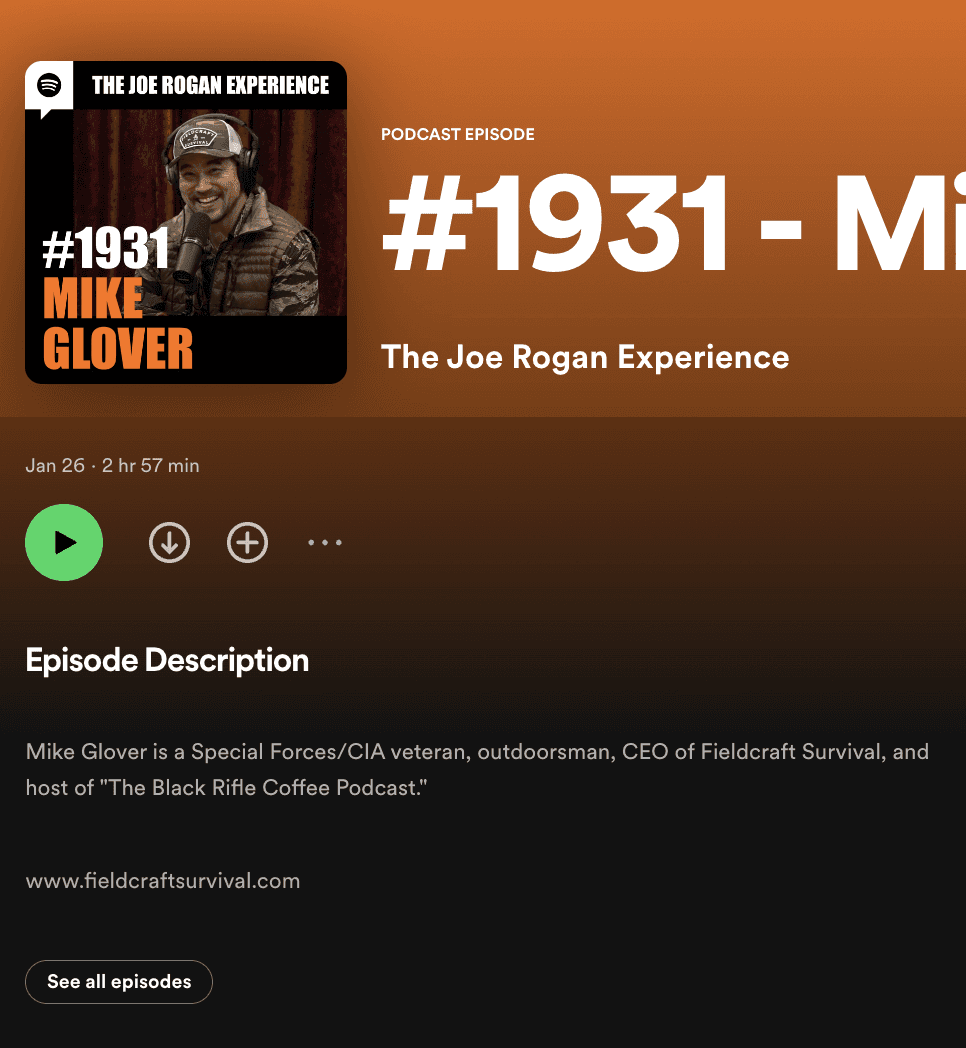Click the Mike Glover description paragraph
This screenshot has height=1048, width=966.
(x=477, y=769)
